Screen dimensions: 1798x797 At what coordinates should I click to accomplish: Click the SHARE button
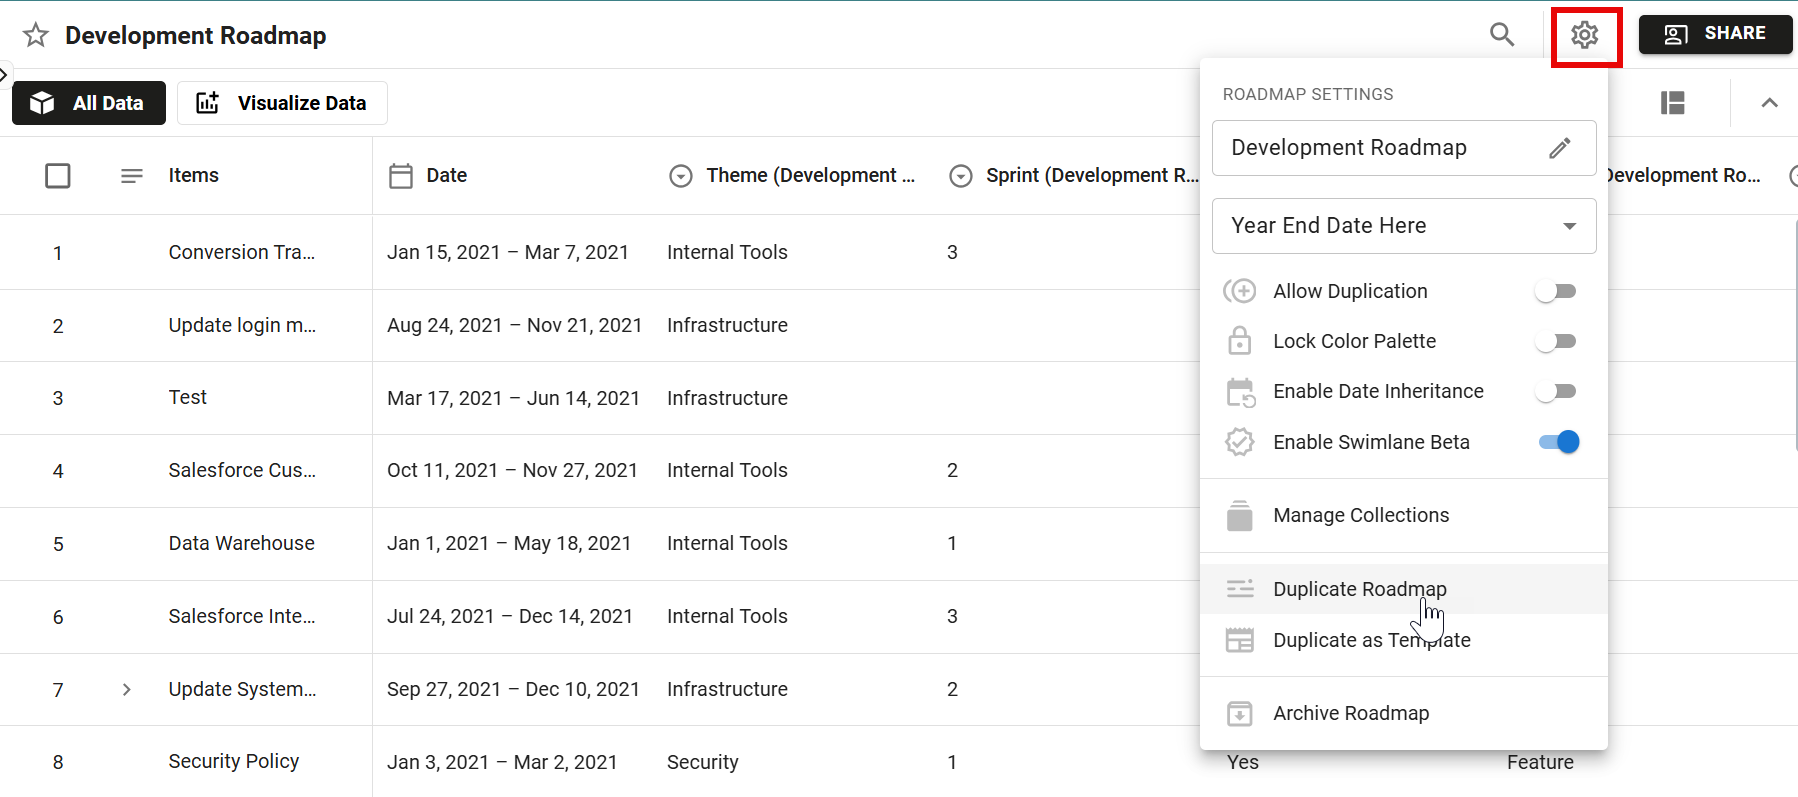pyautogui.click(x=1715, y=34)
